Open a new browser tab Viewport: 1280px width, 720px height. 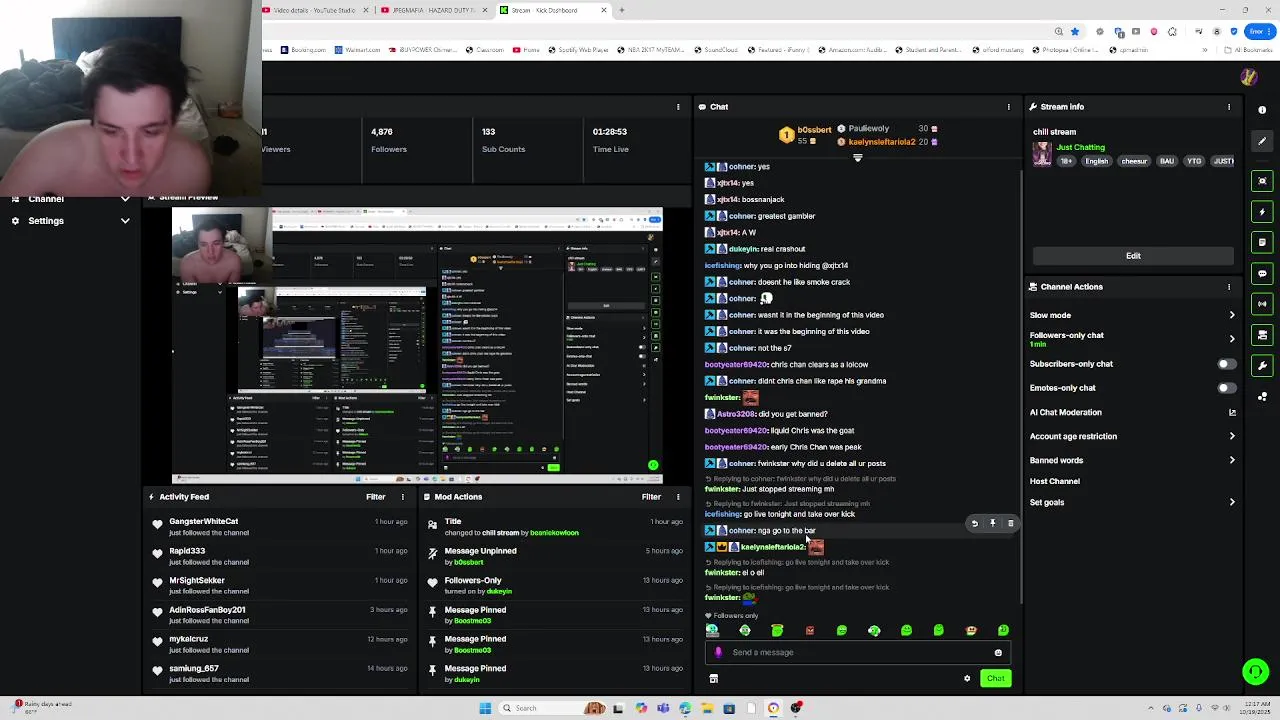621,10
